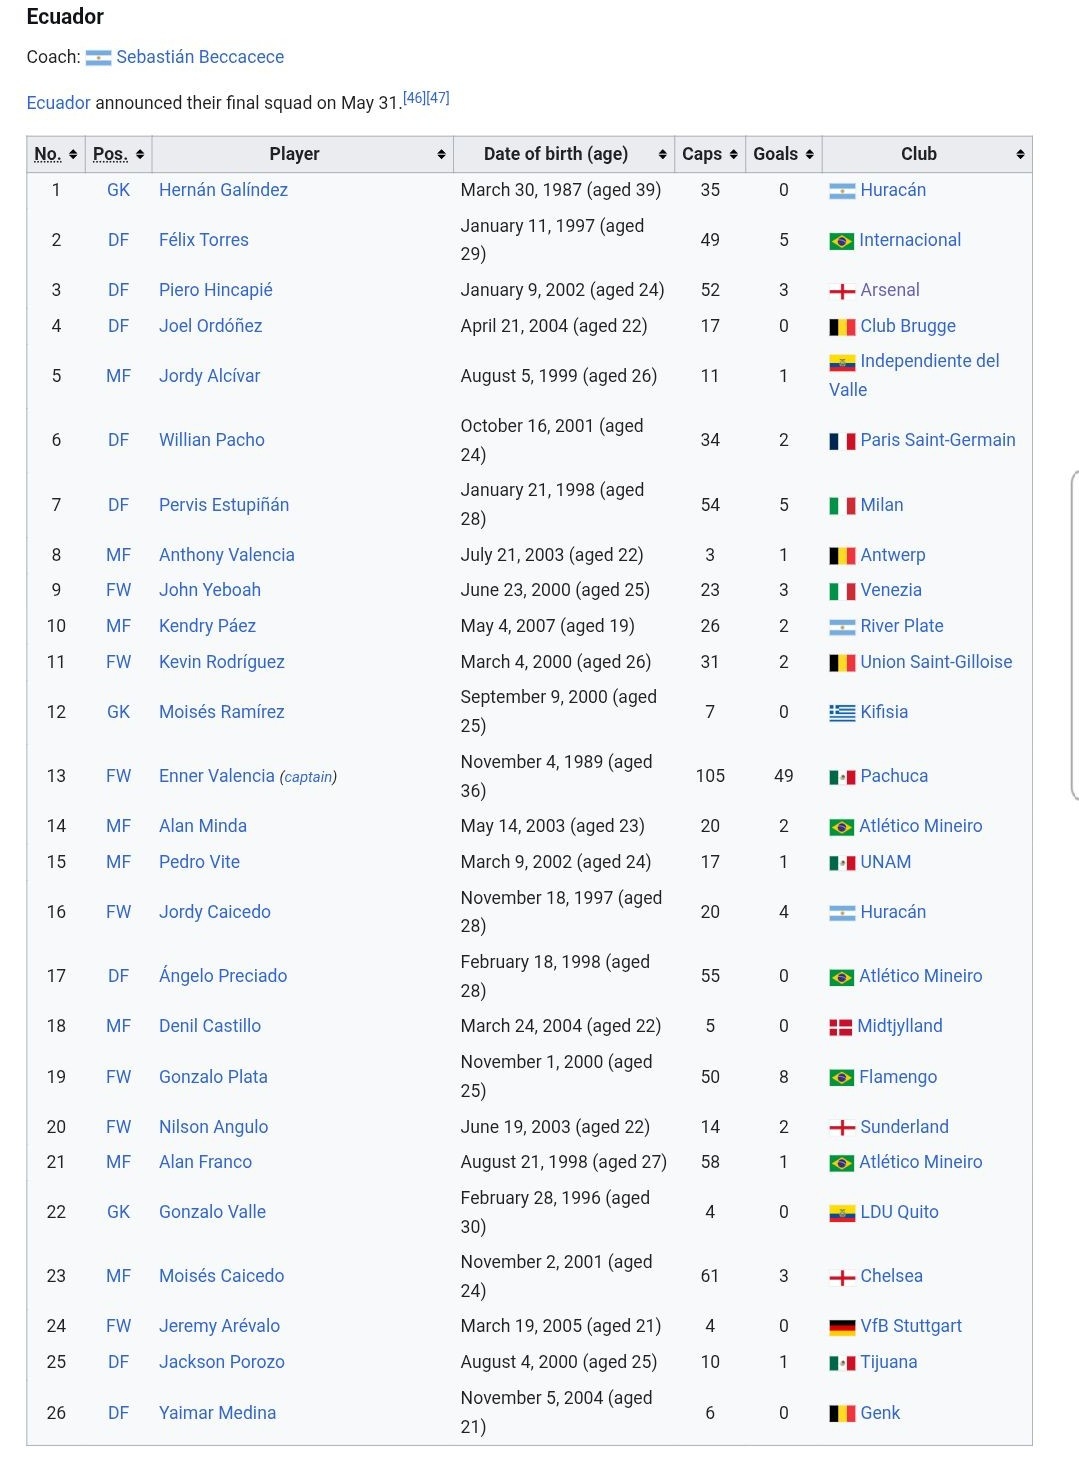This screenshot has width=1079, height=1462.
Task: Sort table by the No. column arrows
Action: click(x=73, y=154)
